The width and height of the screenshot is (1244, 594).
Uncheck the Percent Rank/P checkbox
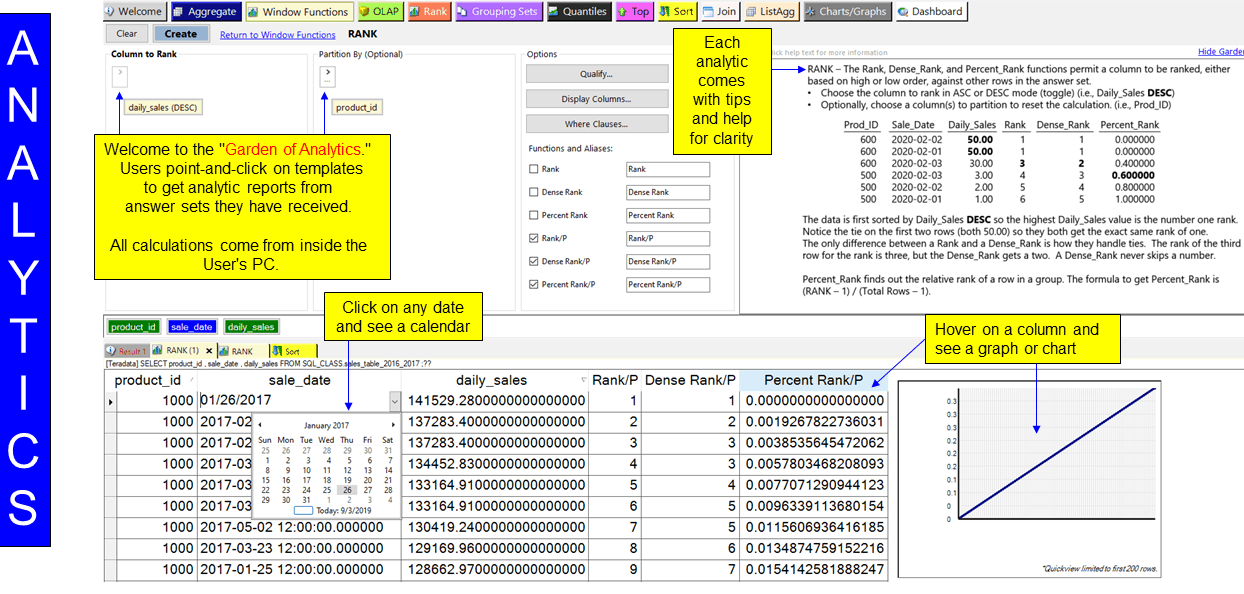533,285
